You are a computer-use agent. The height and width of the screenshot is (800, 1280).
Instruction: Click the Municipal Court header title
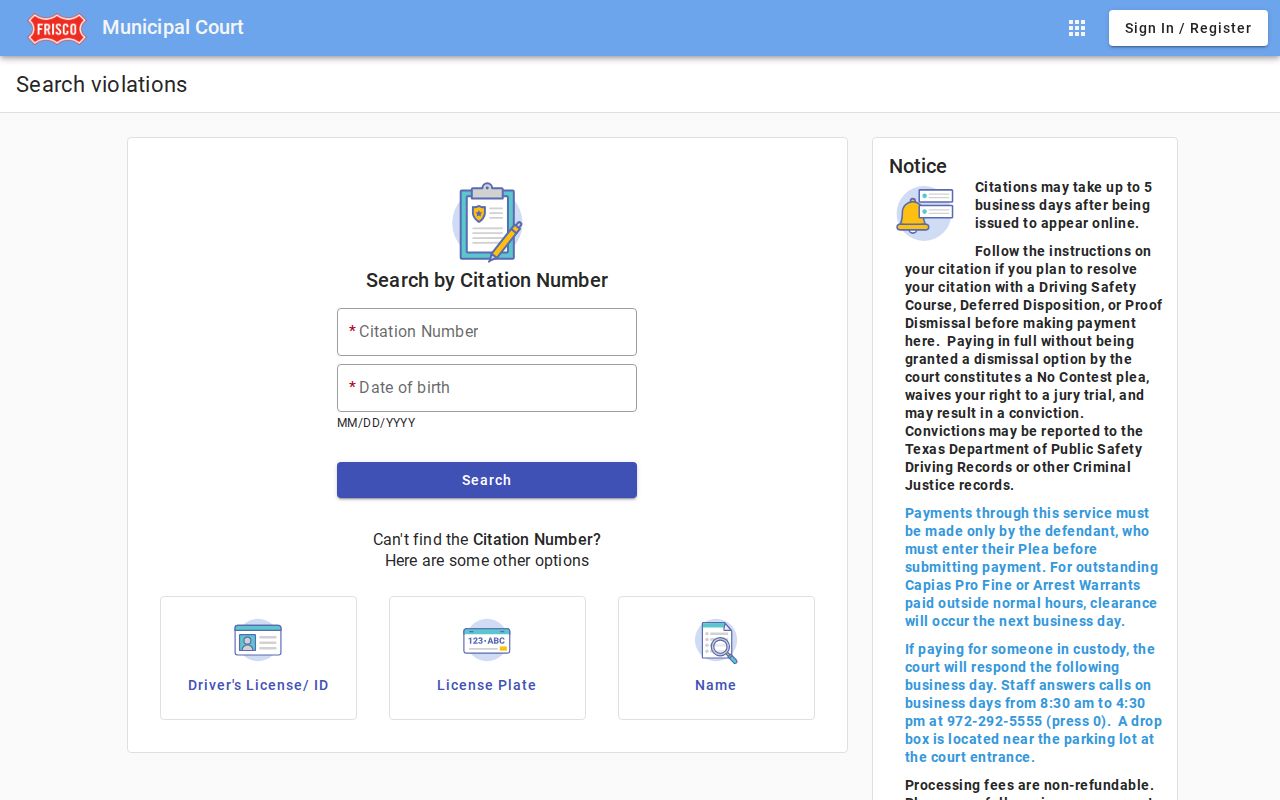click(173, 28)
